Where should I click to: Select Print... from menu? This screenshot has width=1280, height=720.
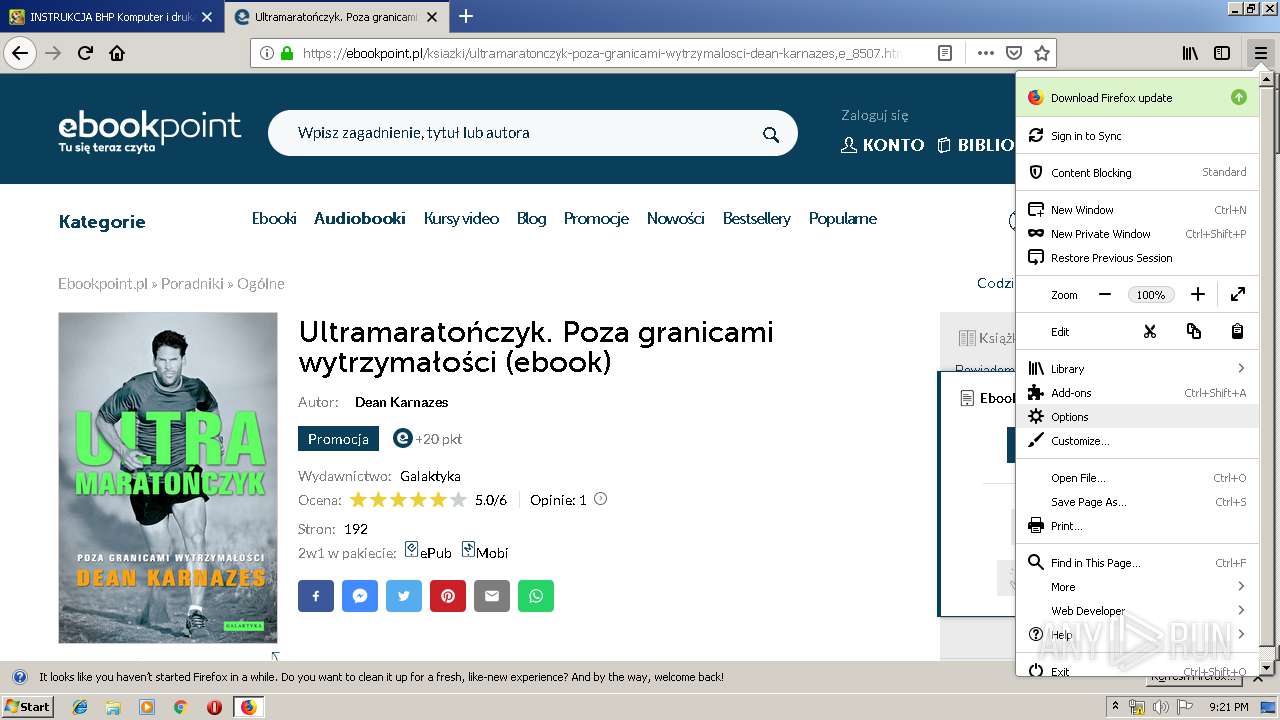(1137, 525)
